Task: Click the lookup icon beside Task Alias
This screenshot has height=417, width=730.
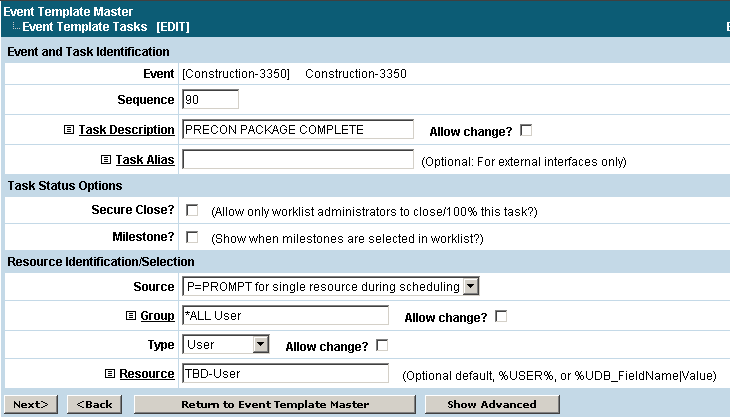Action: pos(106,159)
